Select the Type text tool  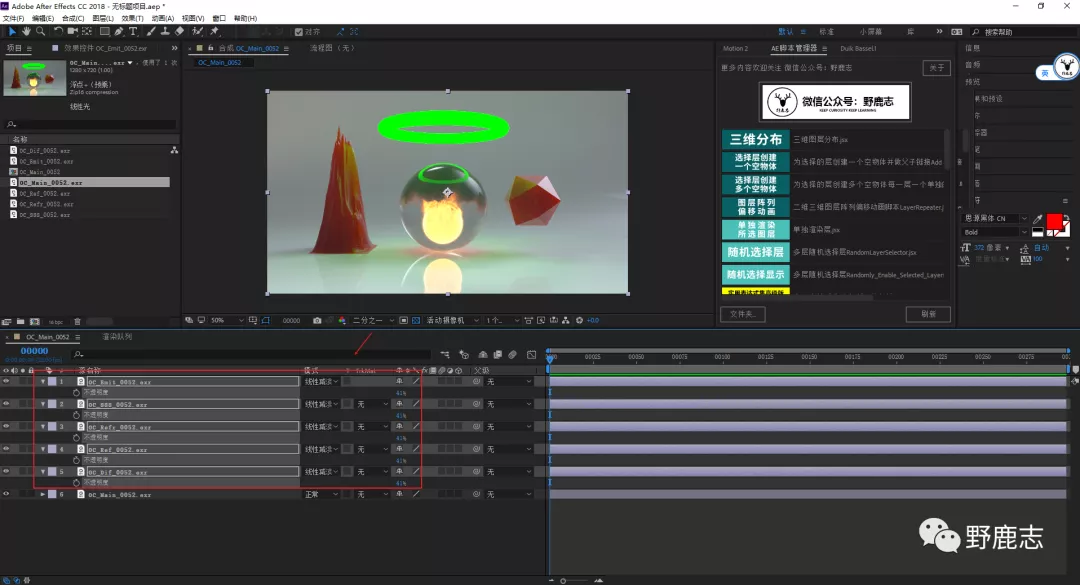click(x=134, y=31)
